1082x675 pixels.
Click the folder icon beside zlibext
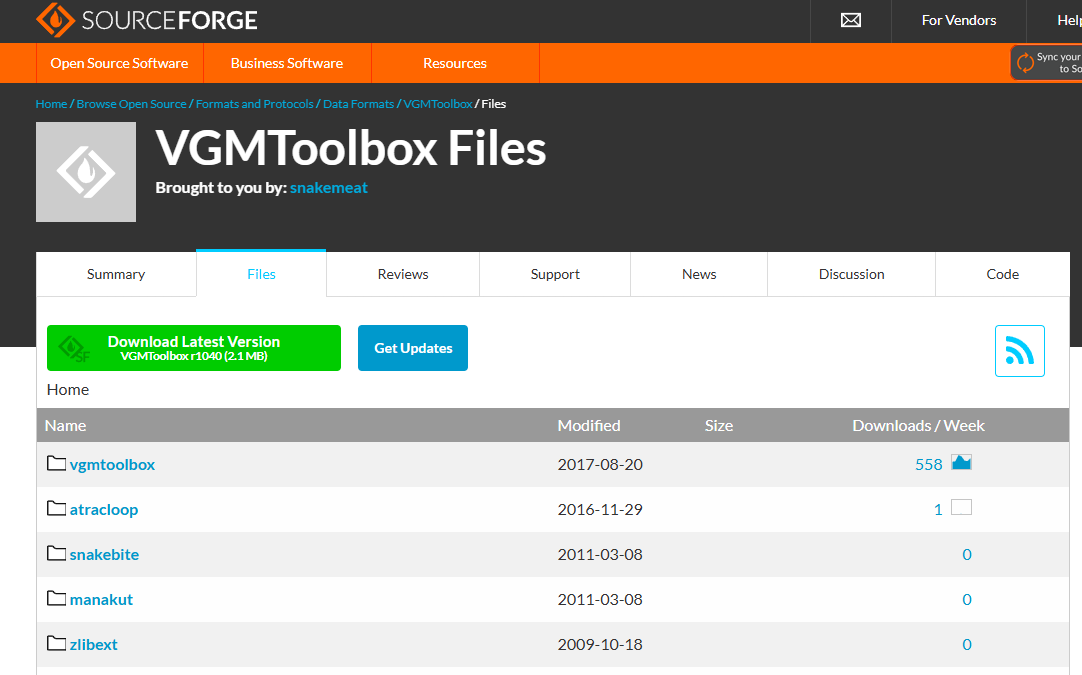click(56, 643)
